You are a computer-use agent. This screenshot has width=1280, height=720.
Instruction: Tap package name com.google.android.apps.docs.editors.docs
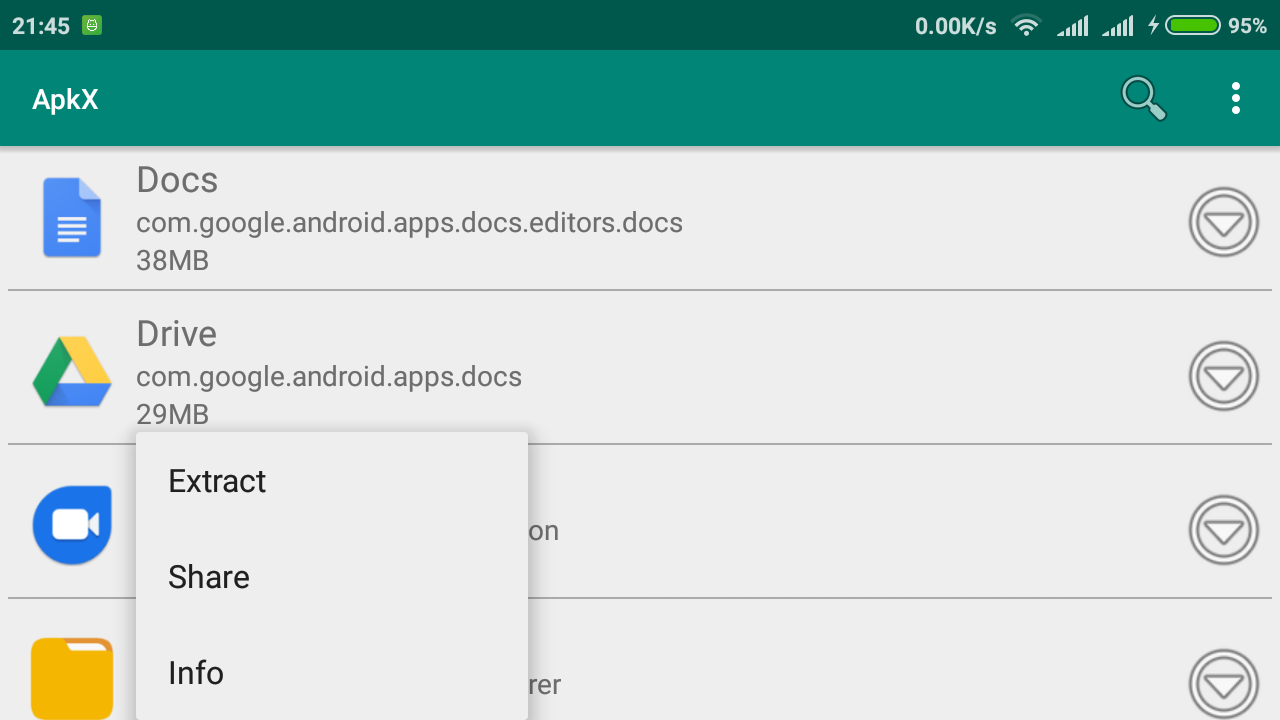[x=410, y=222]
